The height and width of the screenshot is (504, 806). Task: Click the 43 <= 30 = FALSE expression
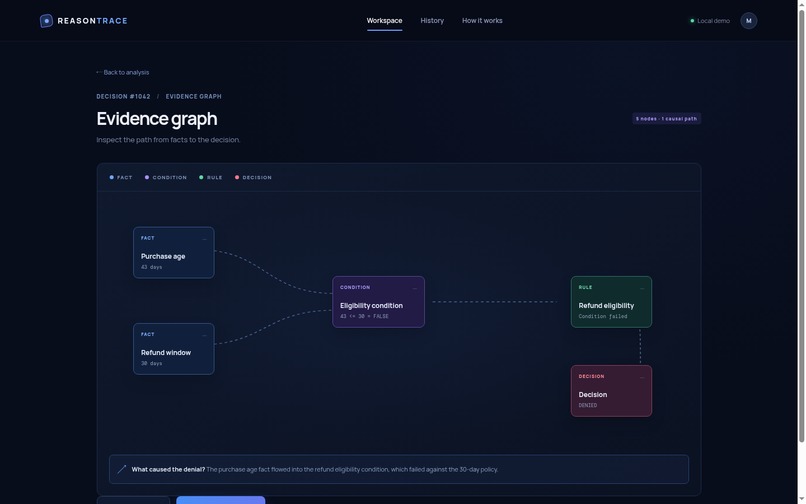coord(364,317)
